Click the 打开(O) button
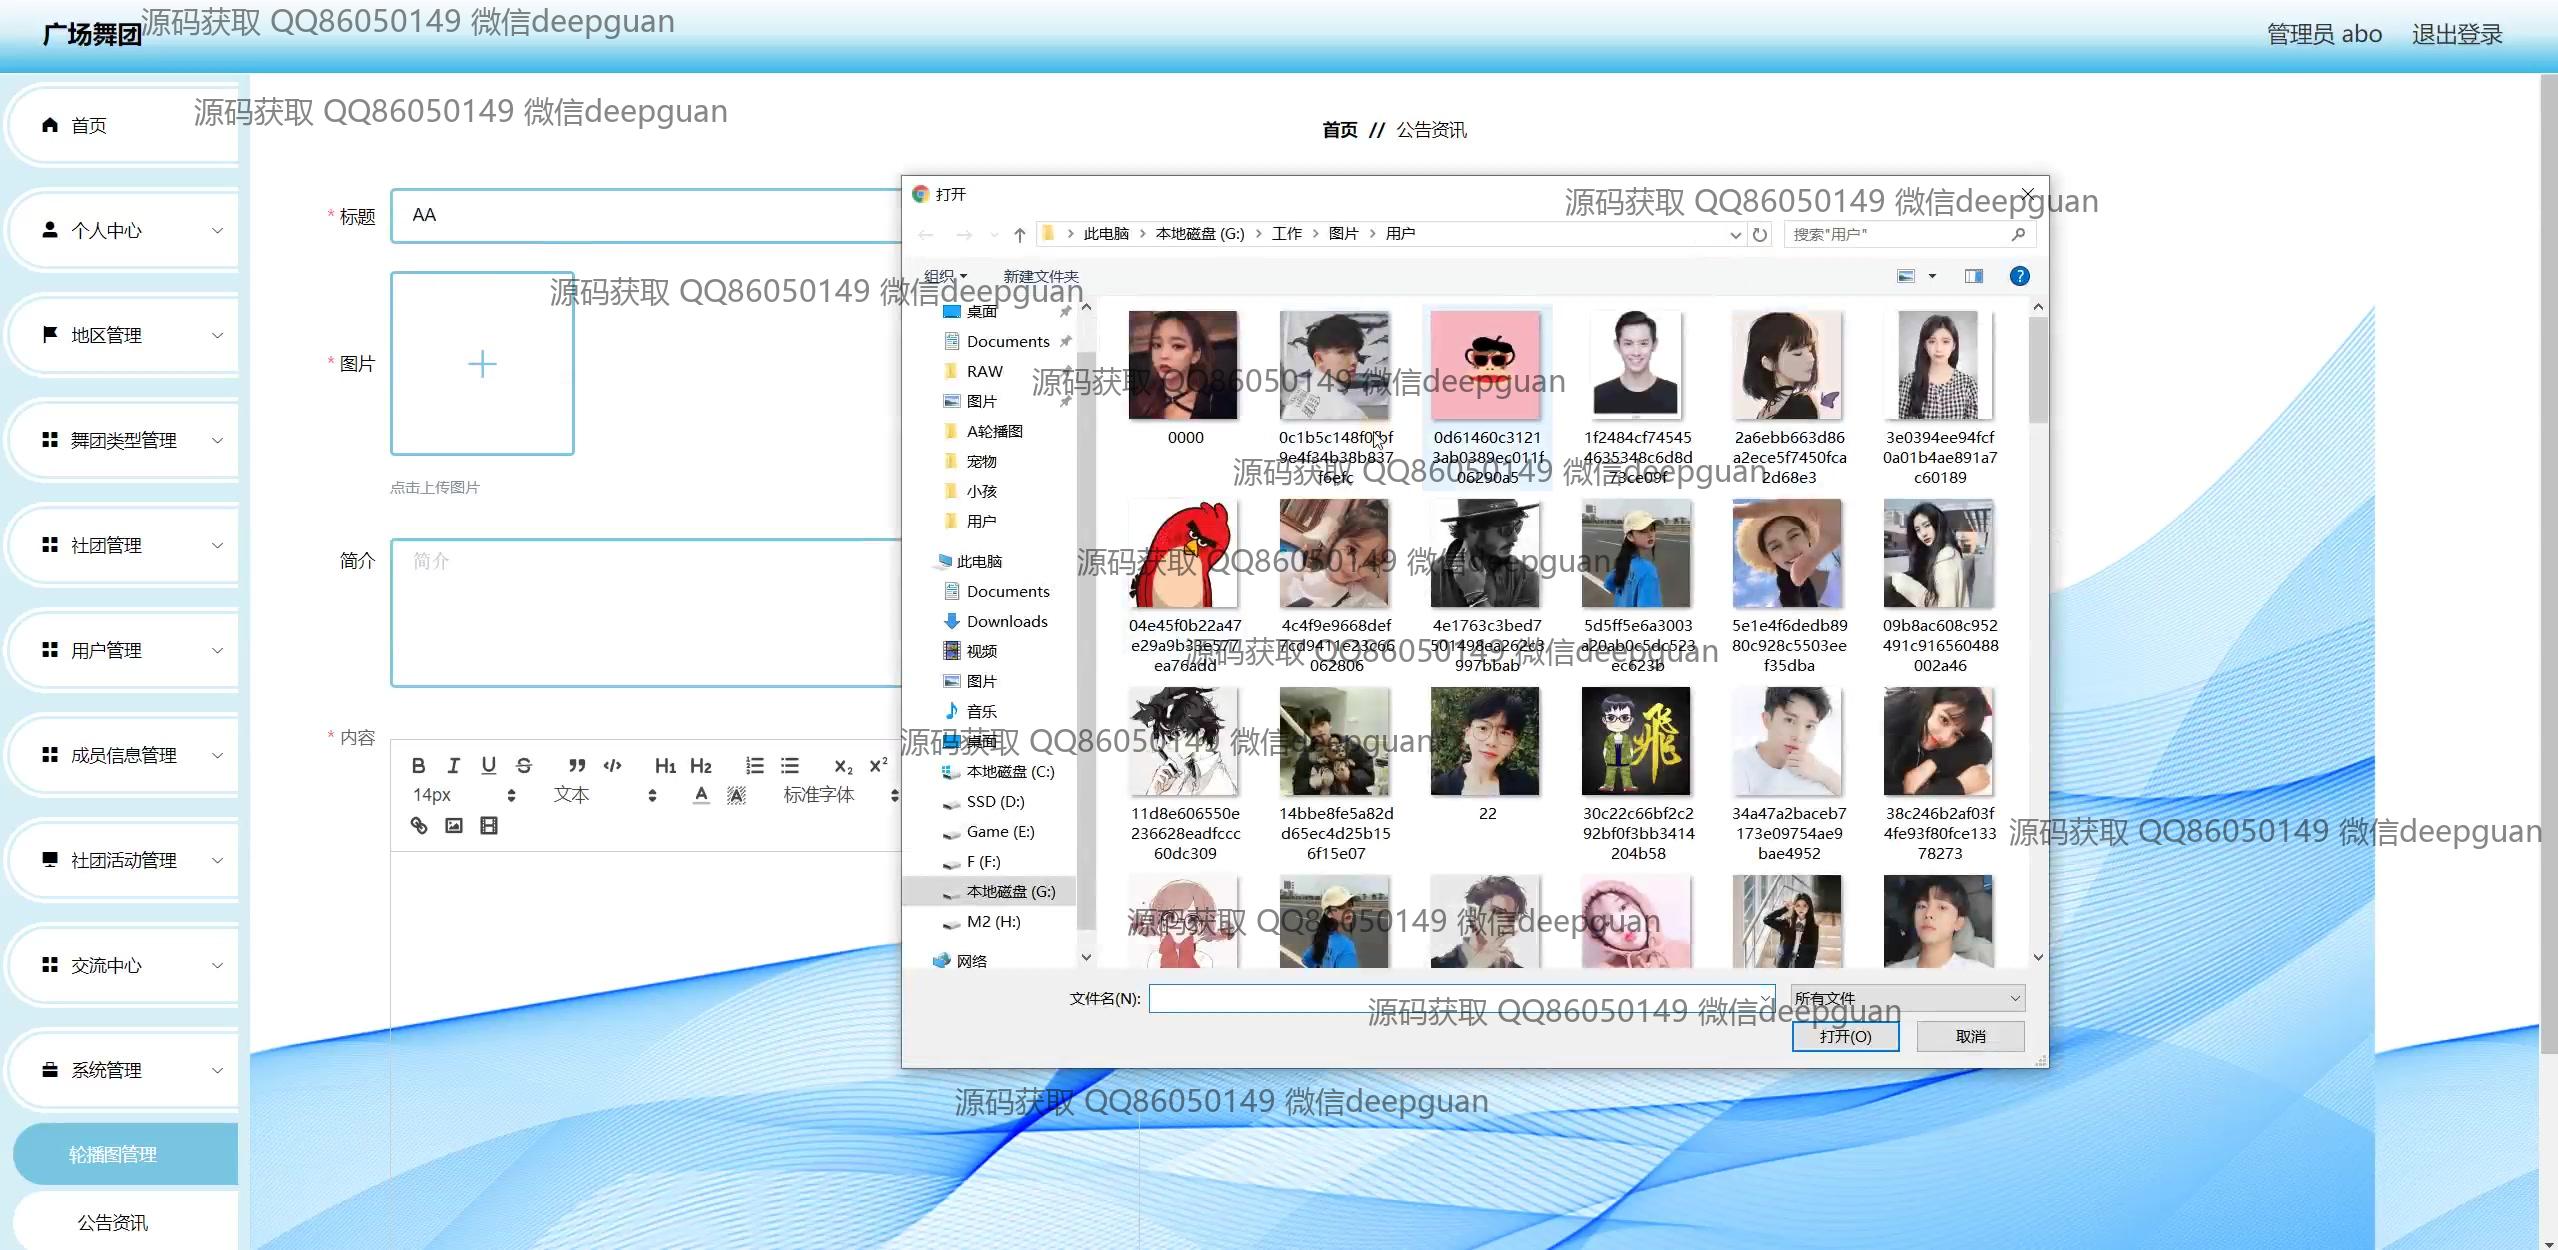Viewport: 2558px width, 1250px height. pos(1845,1036)
